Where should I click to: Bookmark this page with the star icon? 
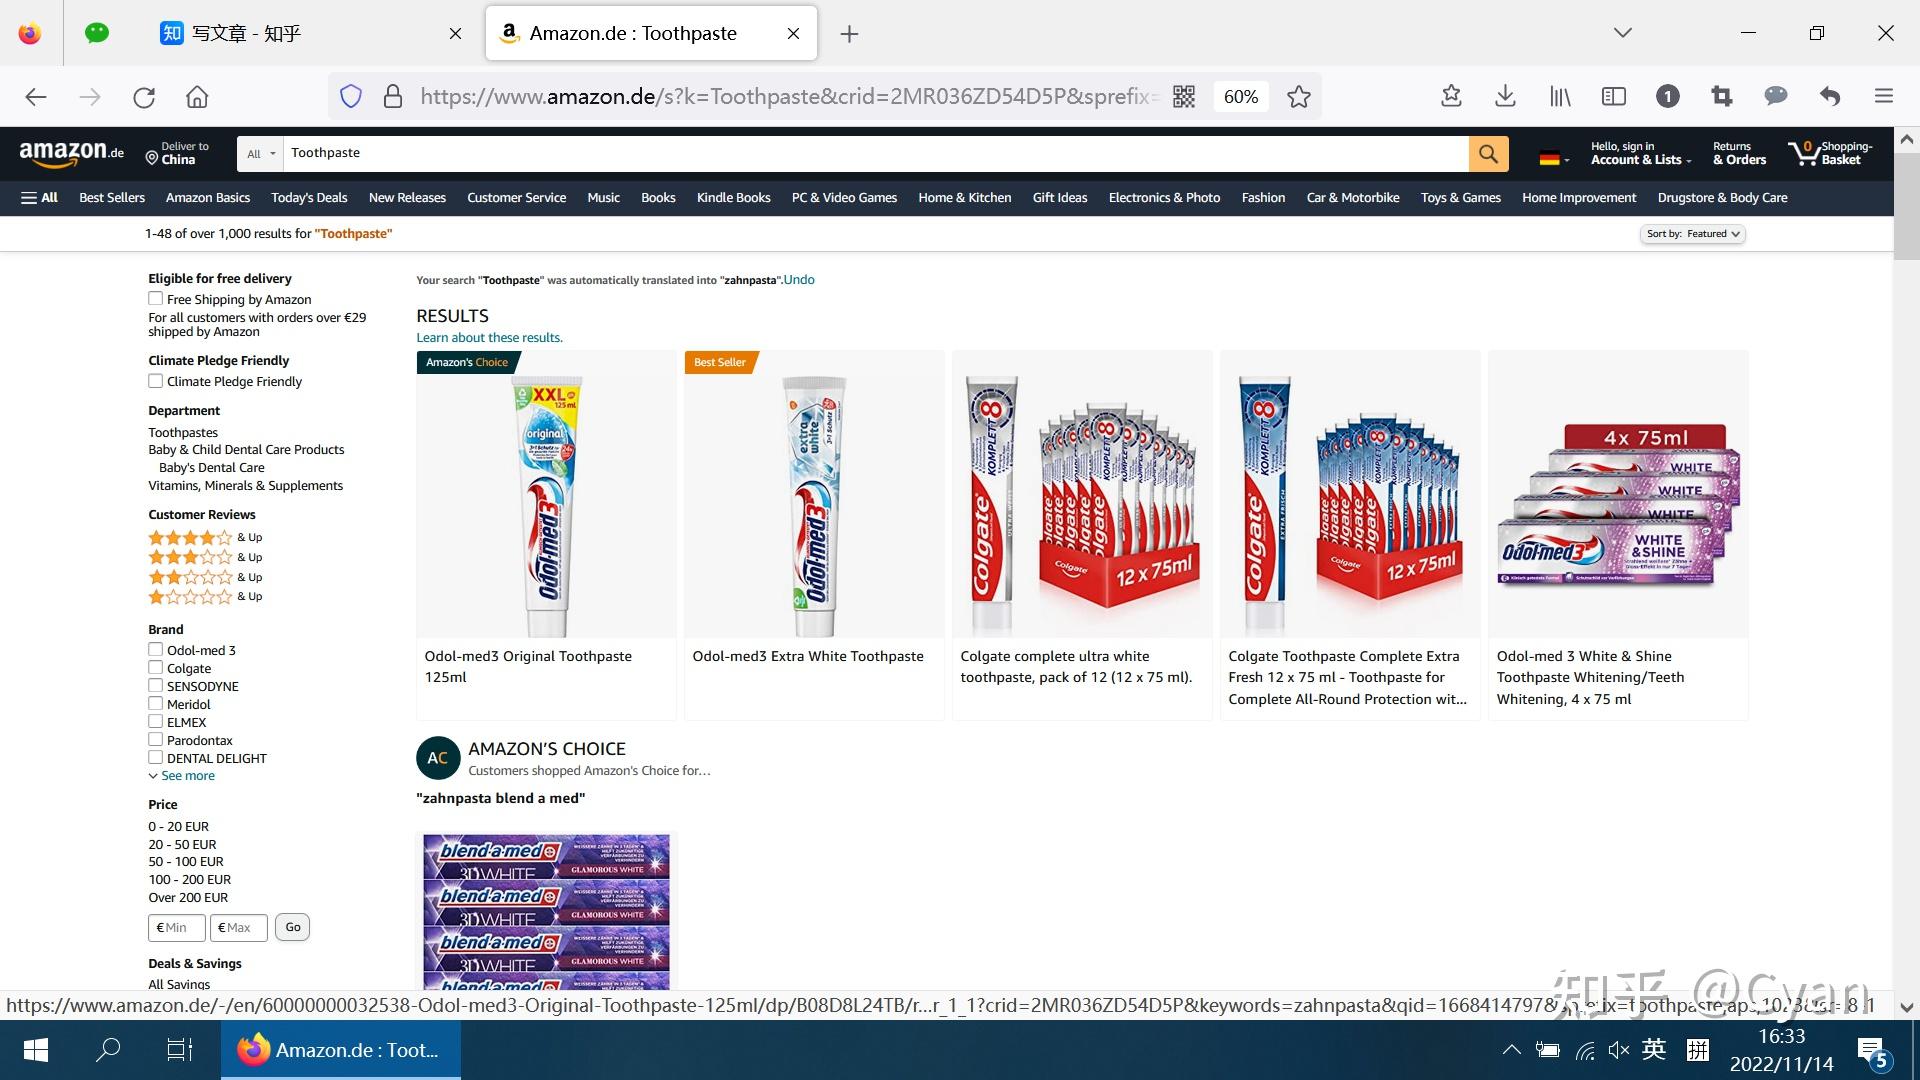[1298, 96]
